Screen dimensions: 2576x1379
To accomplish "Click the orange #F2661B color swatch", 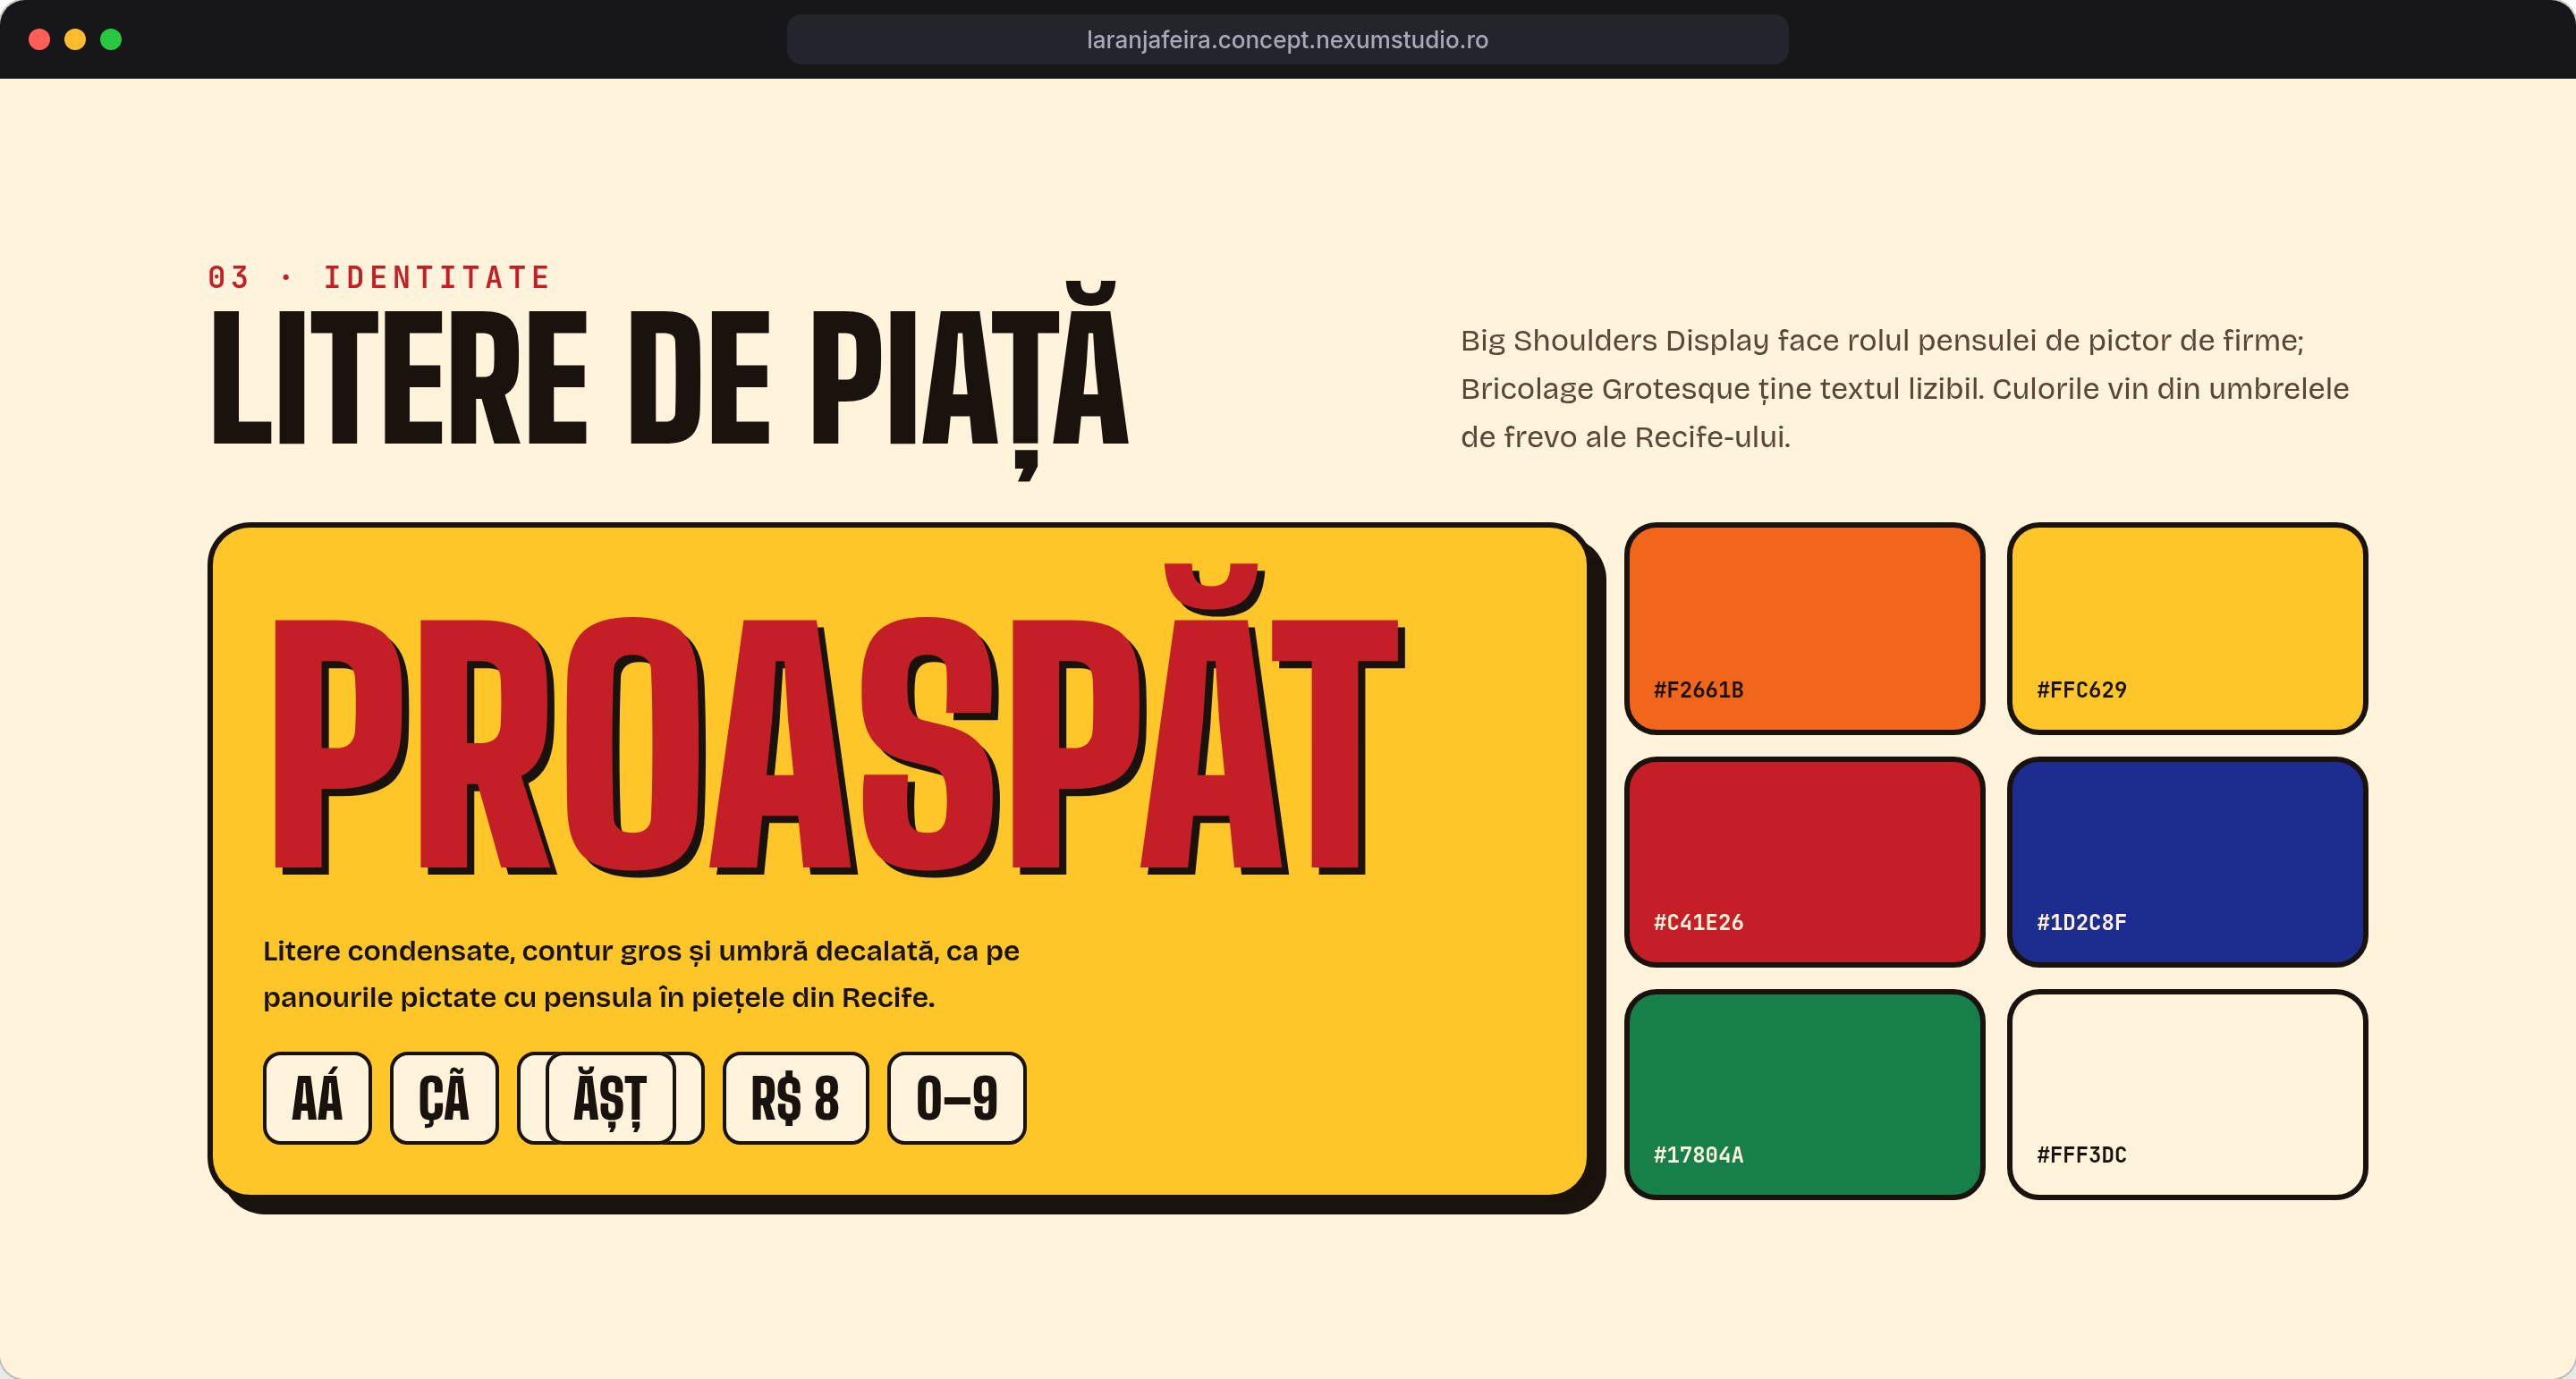I will (1804, 628).
